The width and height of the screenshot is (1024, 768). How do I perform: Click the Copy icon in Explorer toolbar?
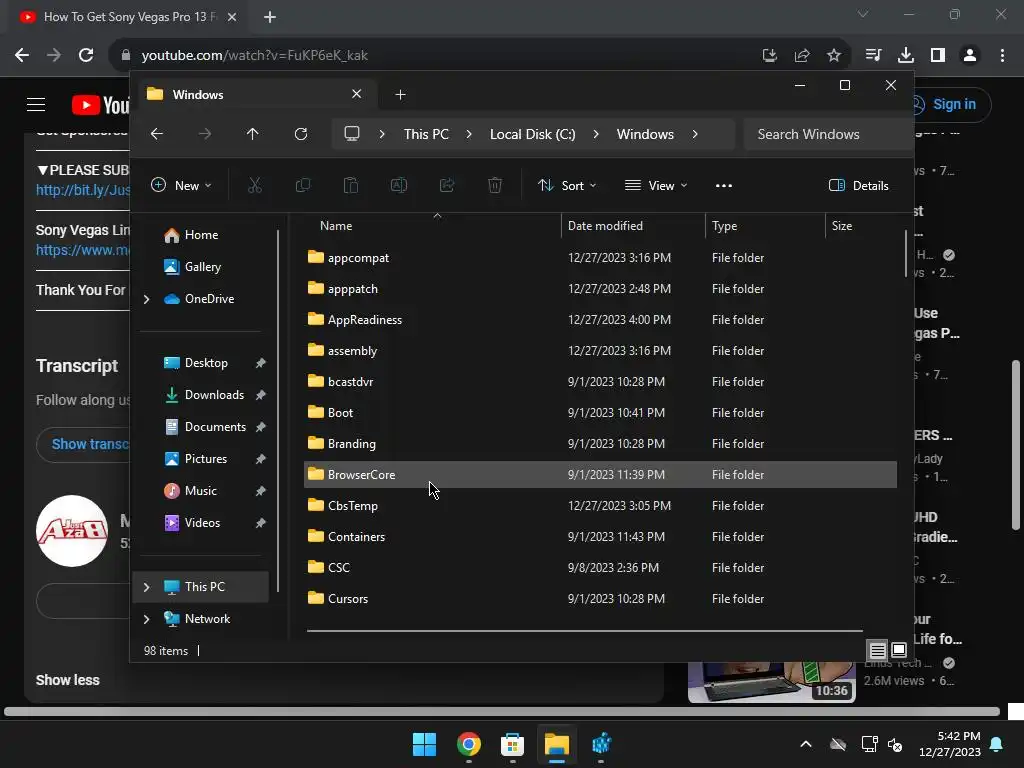coord(302,185)
